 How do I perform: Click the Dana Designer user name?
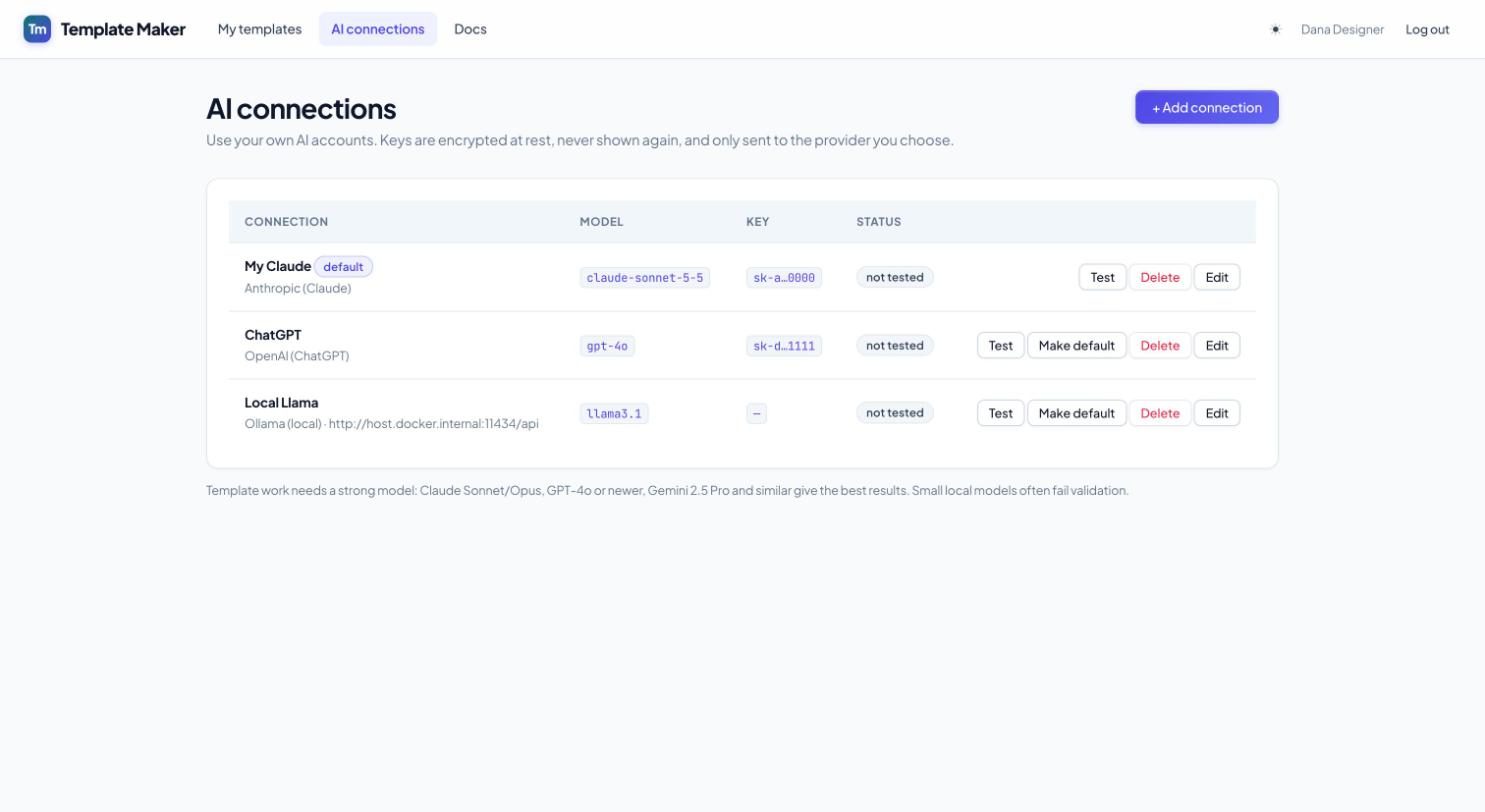pyautogui.click(x=1342, y=29)
